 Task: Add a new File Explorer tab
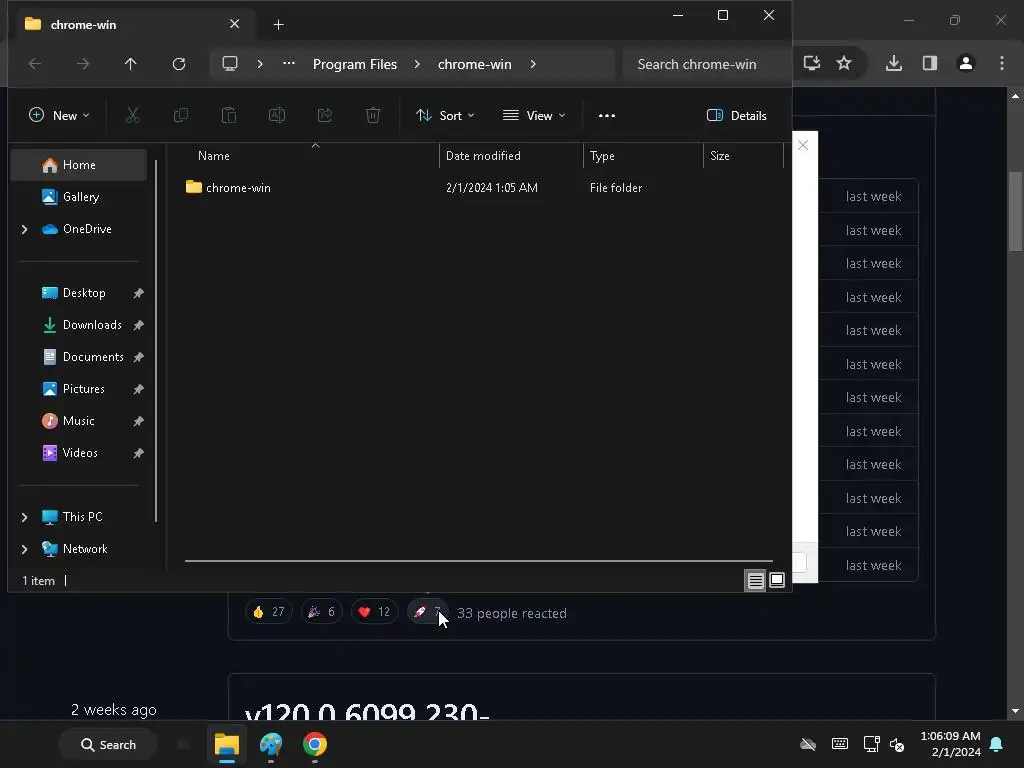point(278,25)
